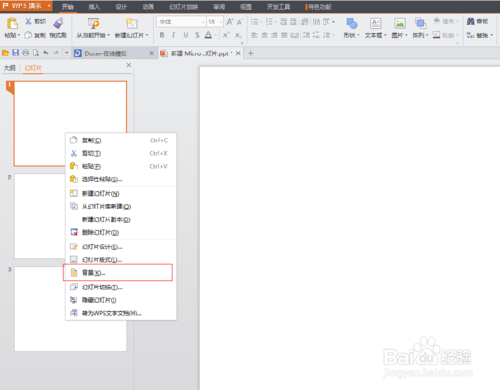Close the Docer templates tab
Viewport: 500px width, 390px height.
tap(152, 53)
